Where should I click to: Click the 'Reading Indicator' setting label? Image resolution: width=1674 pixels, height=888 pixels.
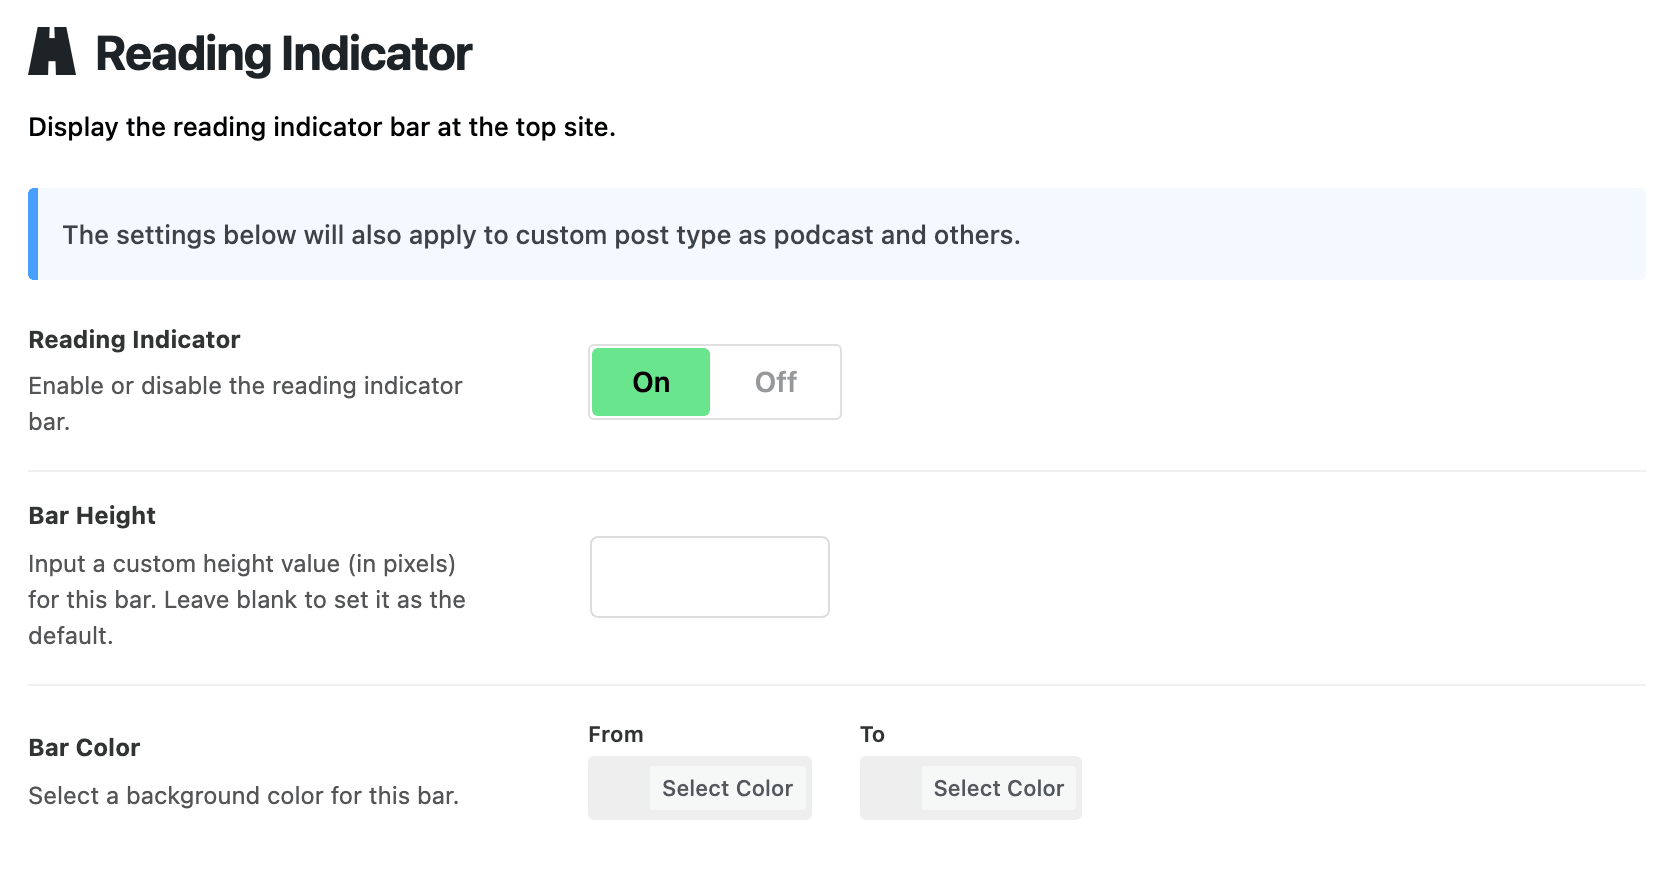pos(134,340)
